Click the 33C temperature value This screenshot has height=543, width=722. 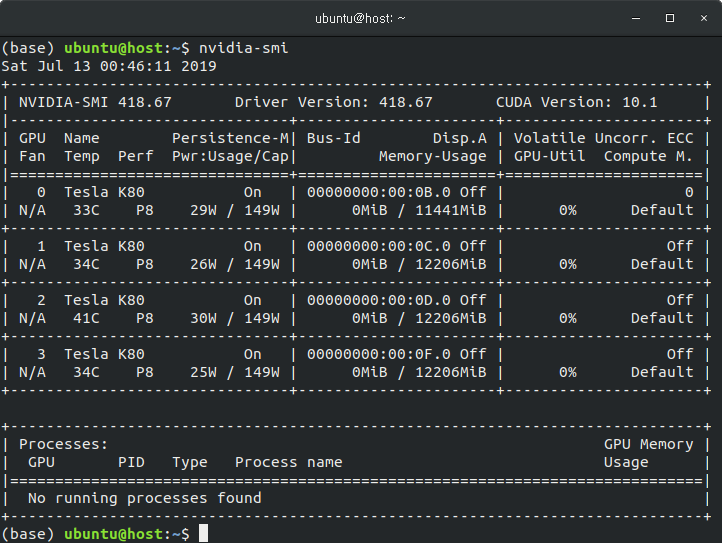click(87, 210)
